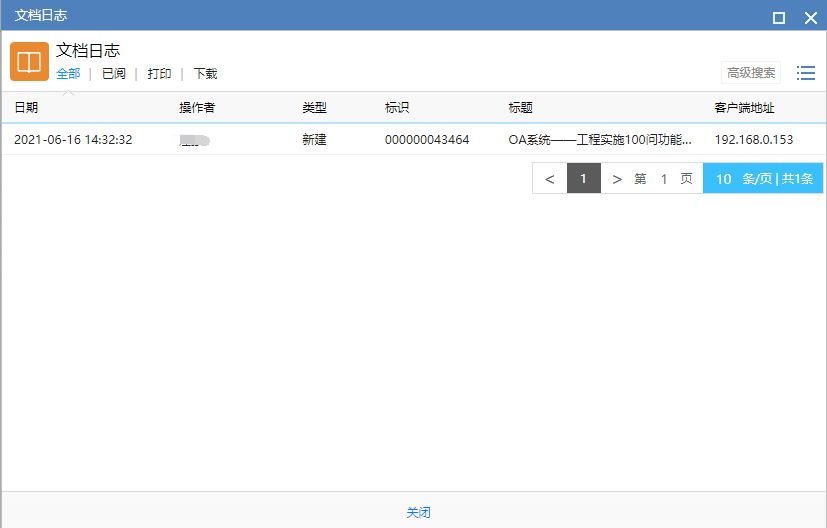Go to next page with > arrow
Image resolution: width=827 pixels, height=528 pixels.
coord(617,179)
